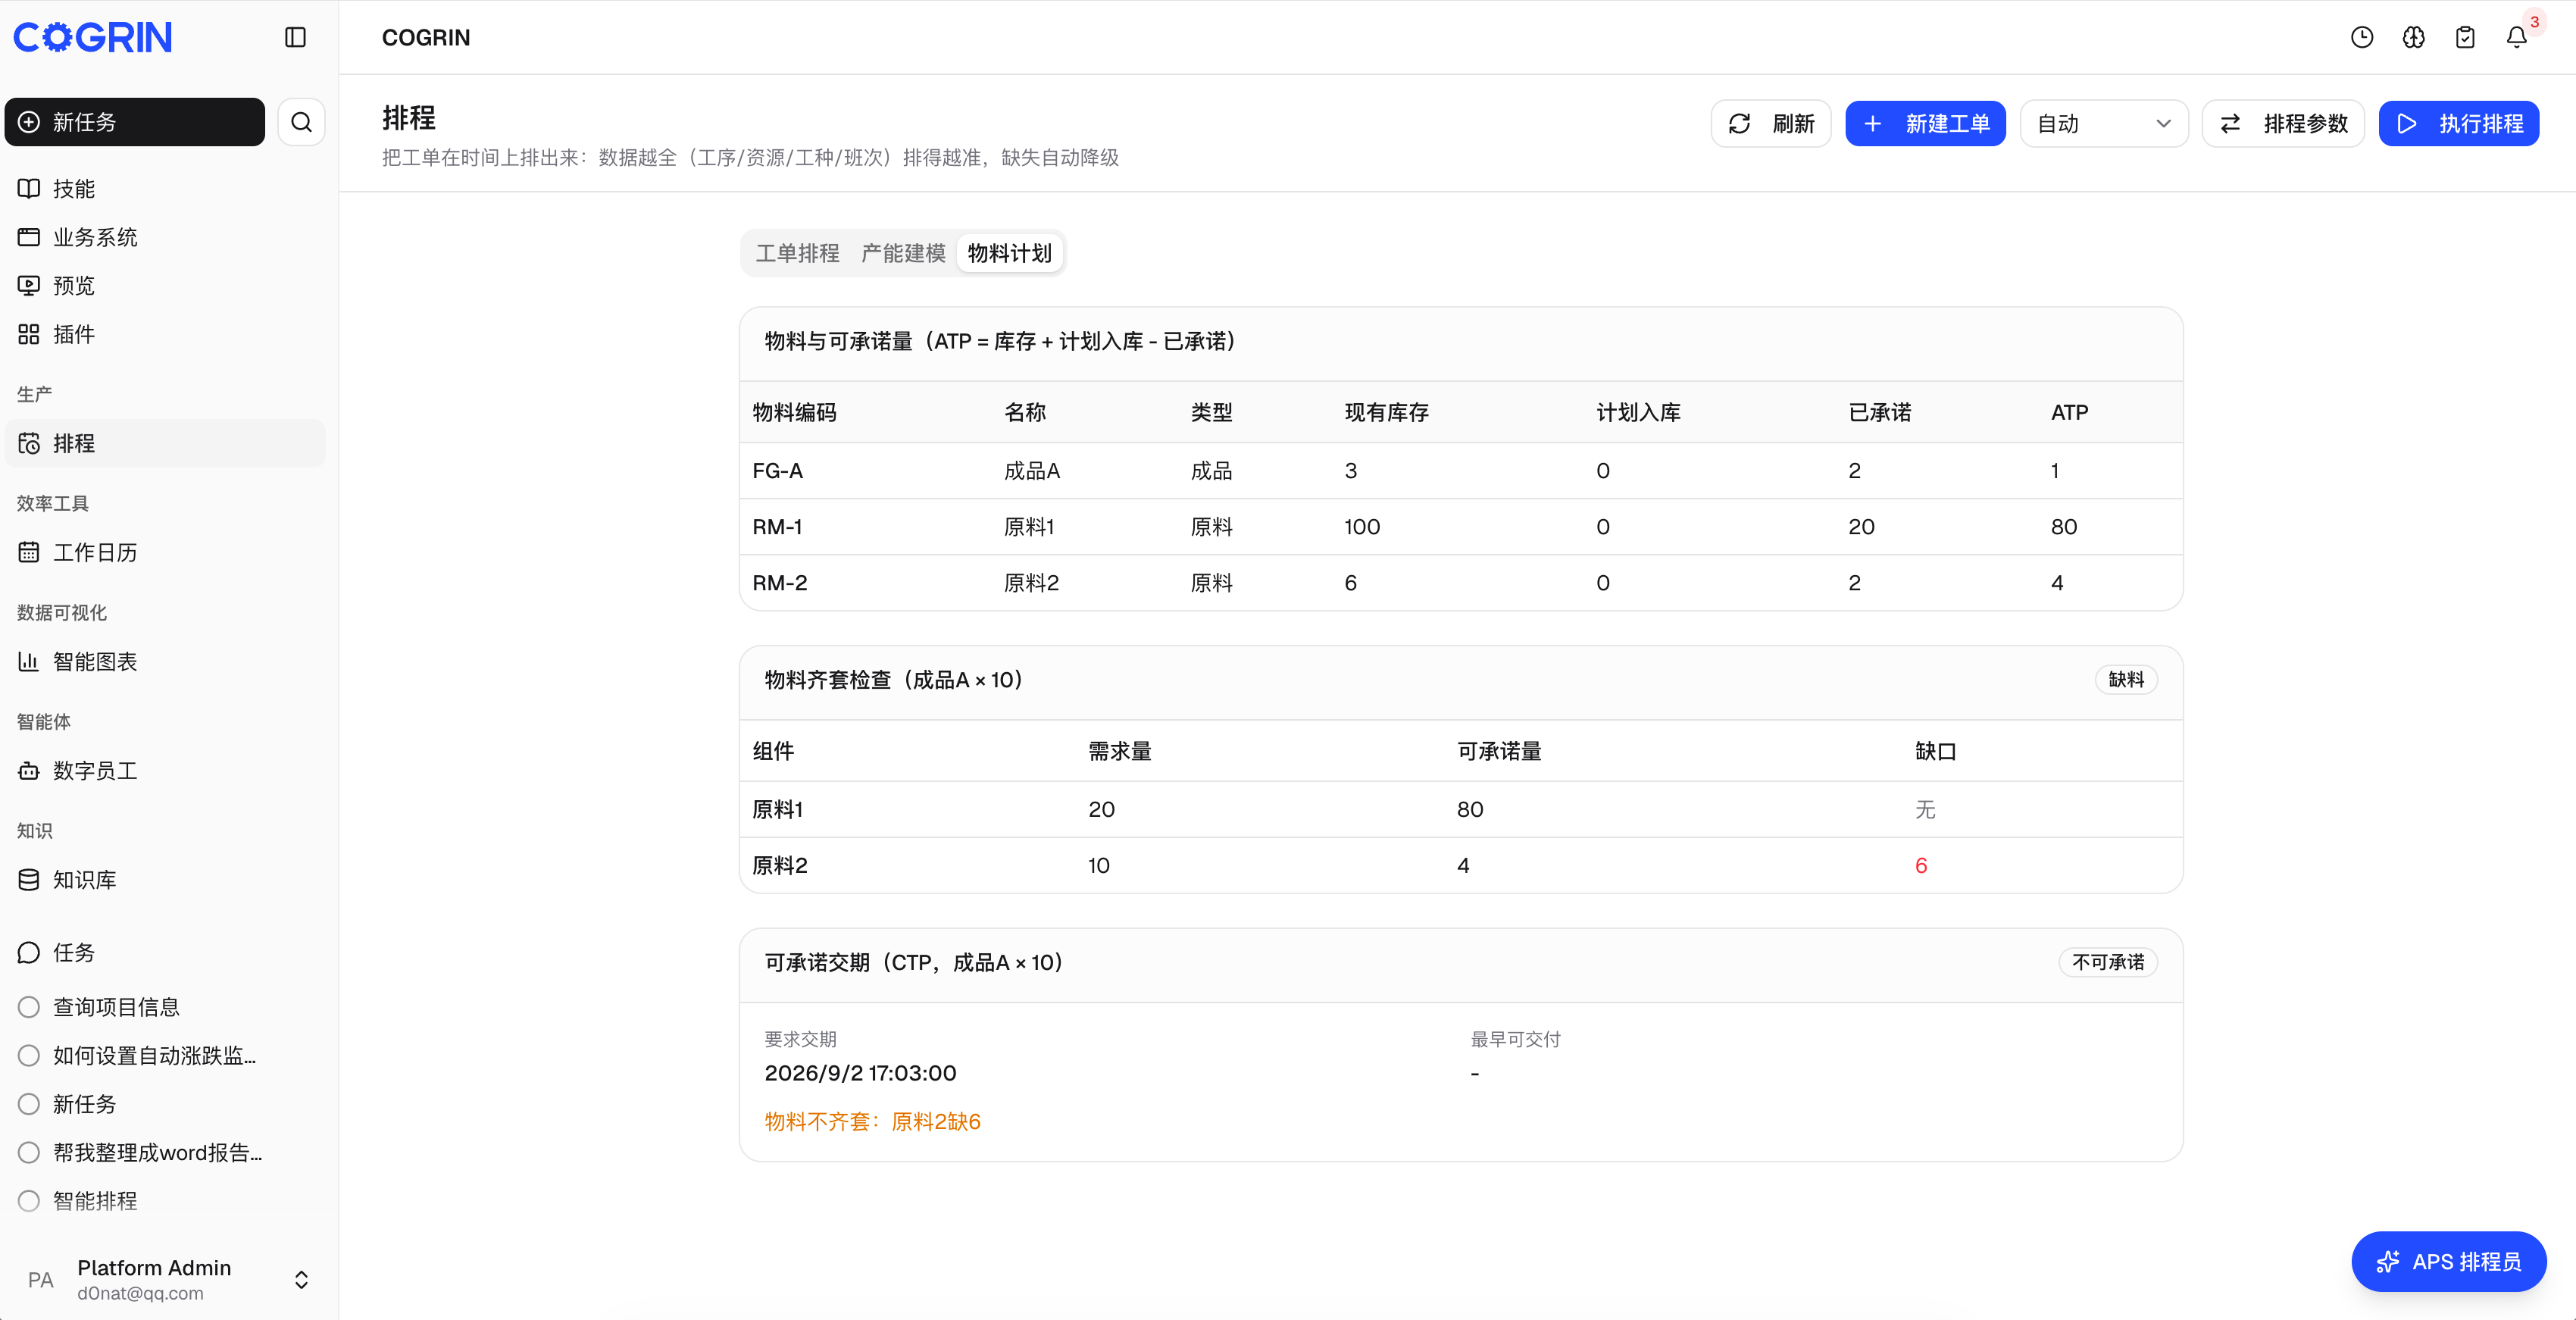Select the 如何设置自动涨跌监 task circle

click(29, 1056)
